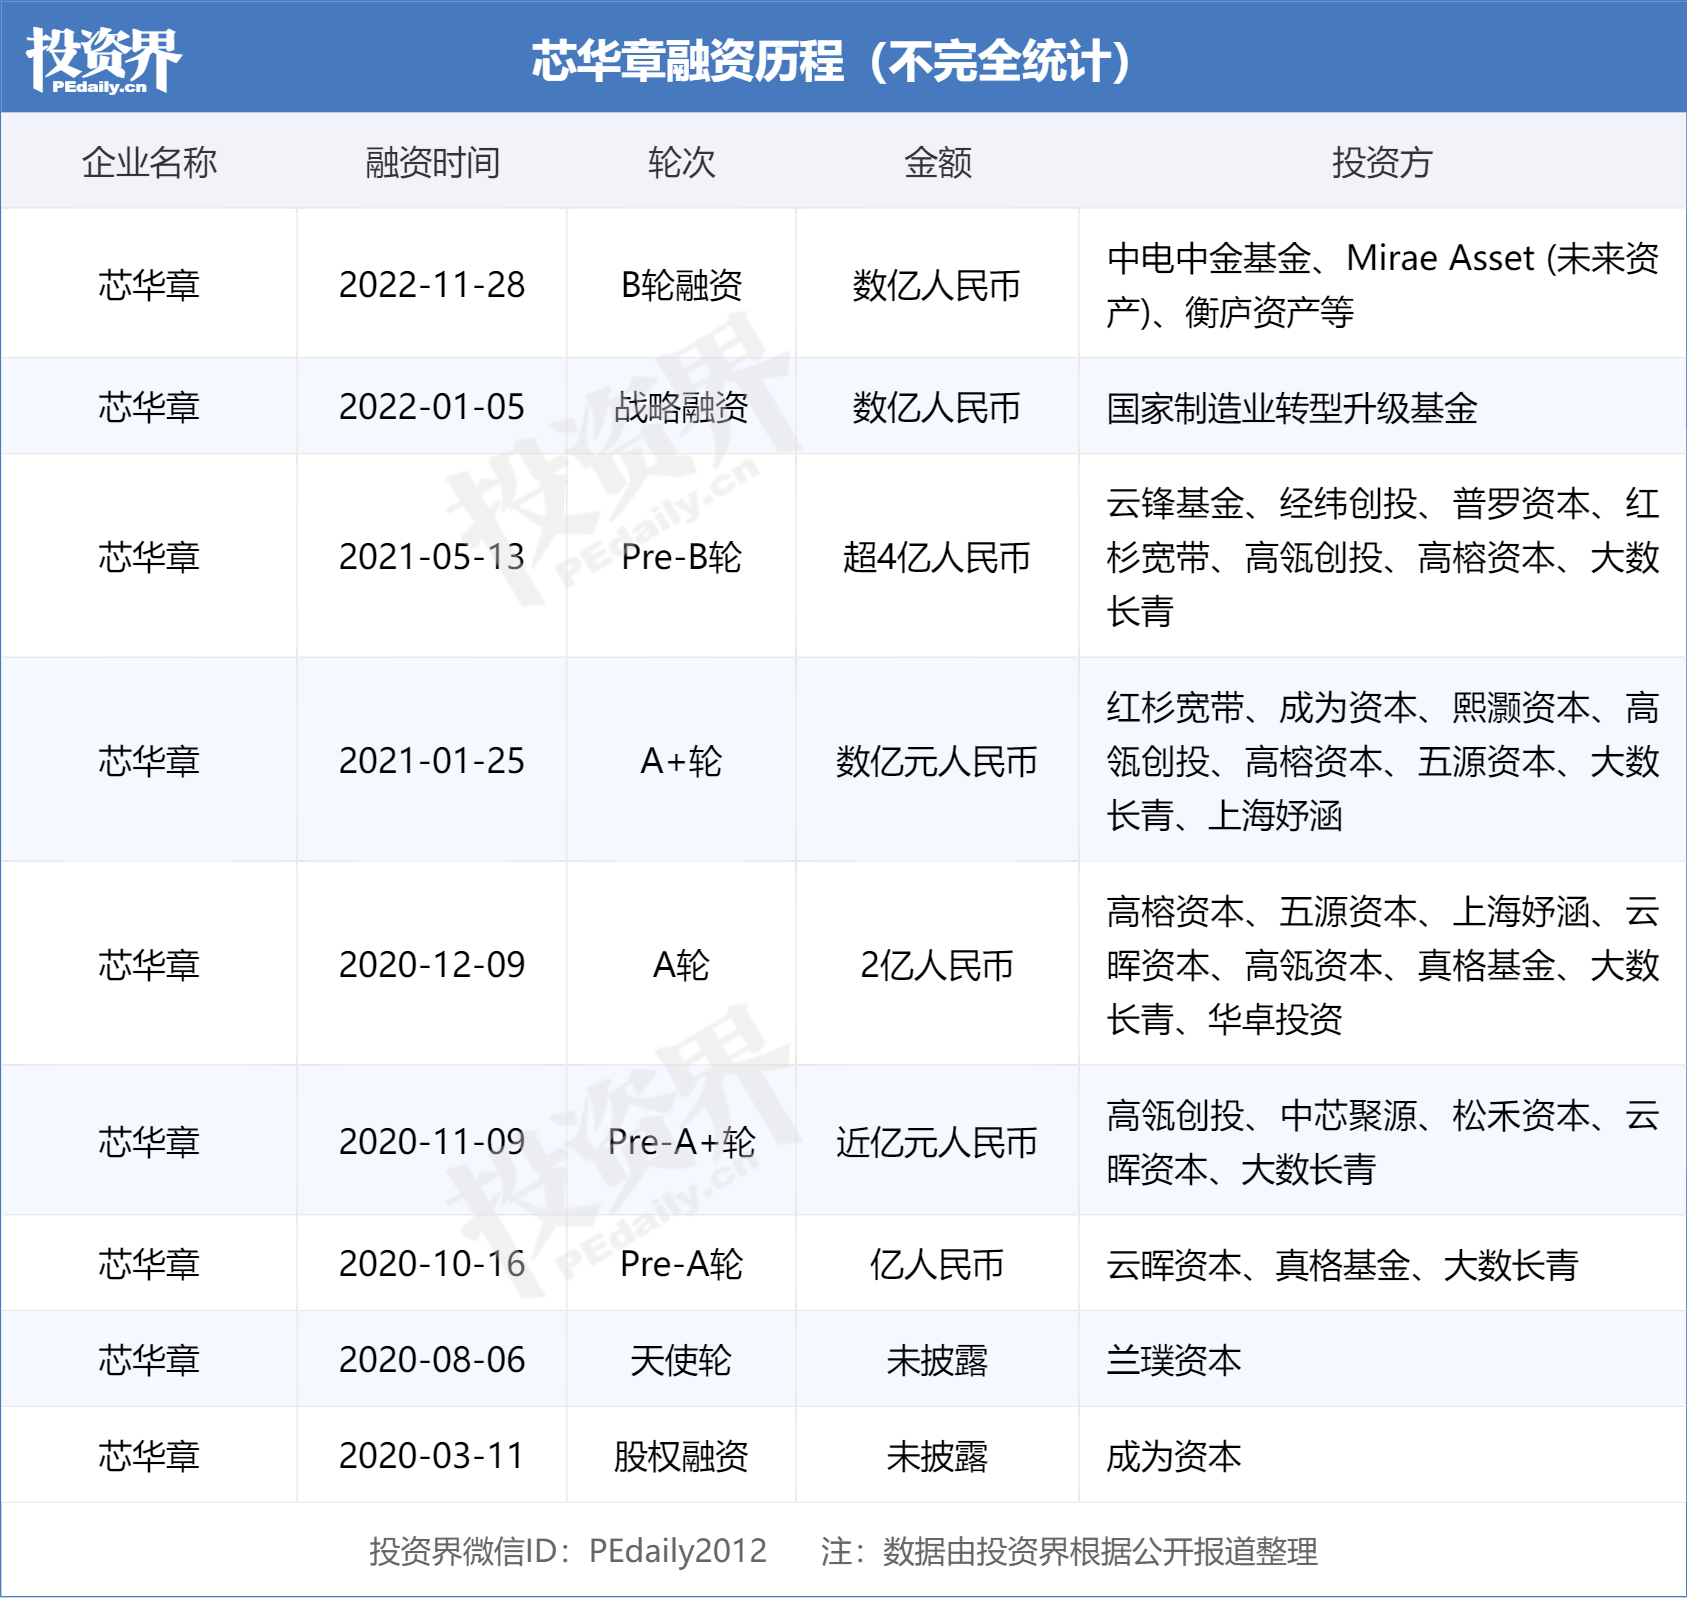Click footer note 数据由投资界根据公开报道整理

click(x=1100, y=1551)
